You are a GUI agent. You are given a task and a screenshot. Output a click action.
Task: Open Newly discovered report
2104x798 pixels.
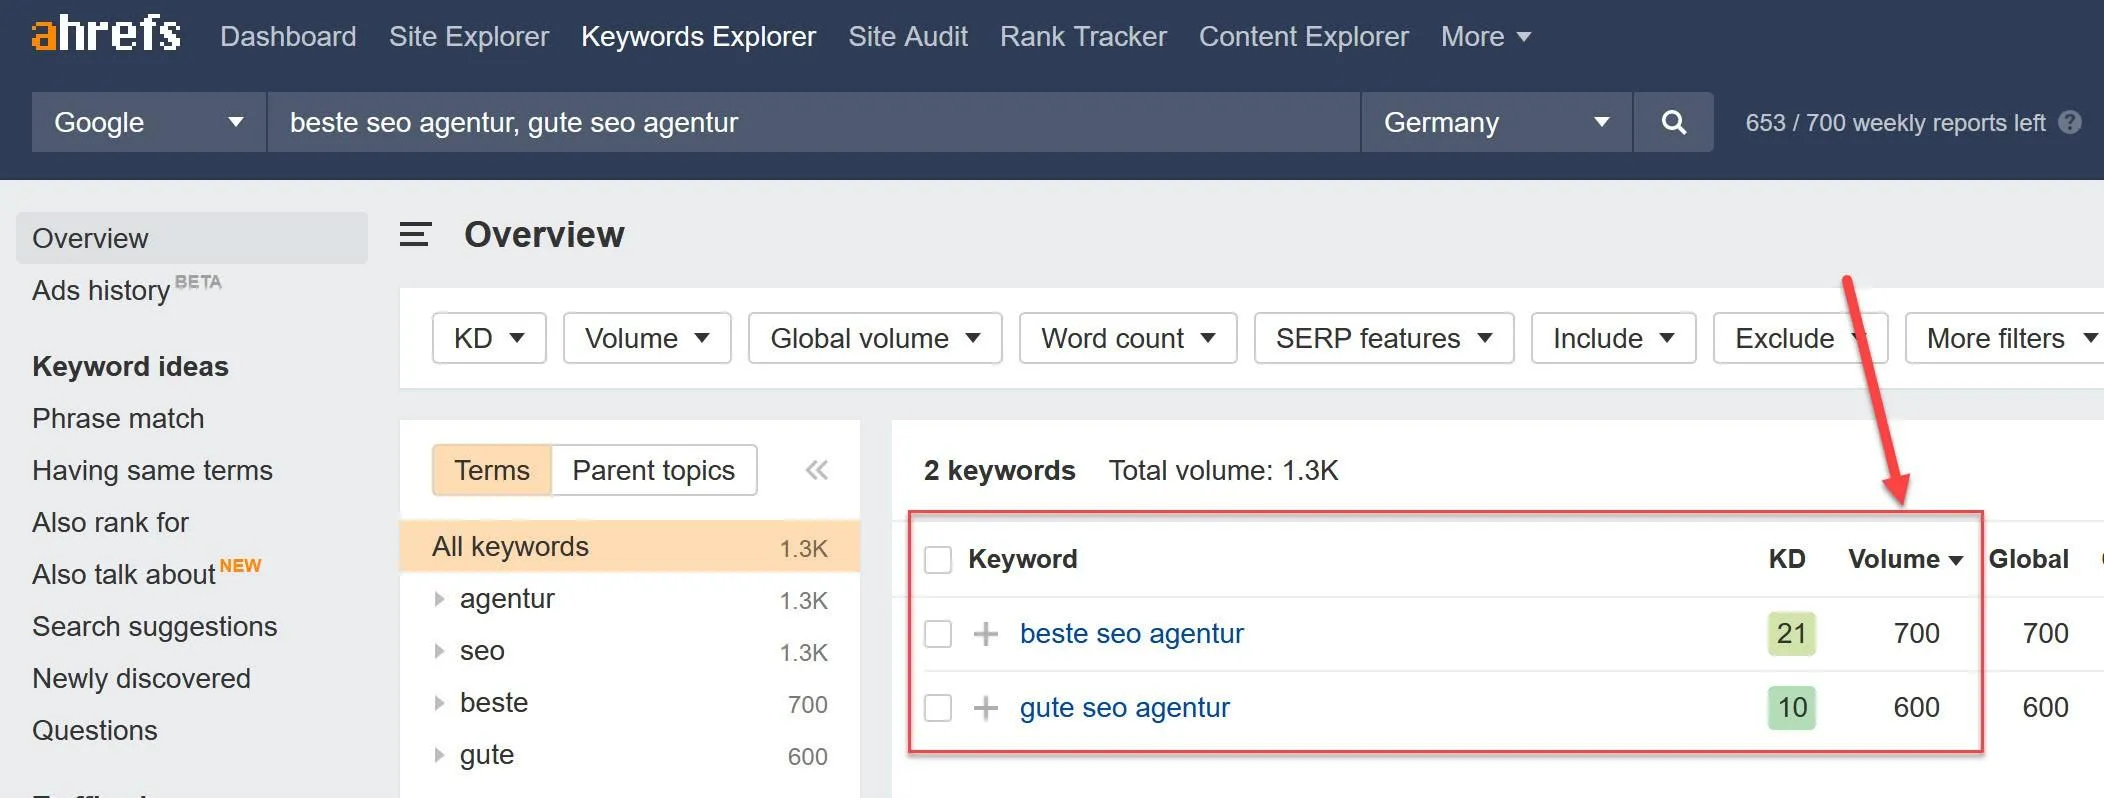141,678
